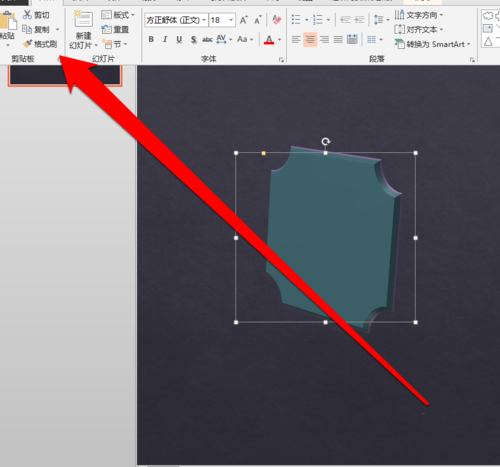Click the Text Shadow S icon
Viewport: 500px width, 467px height.
(194, 40)
